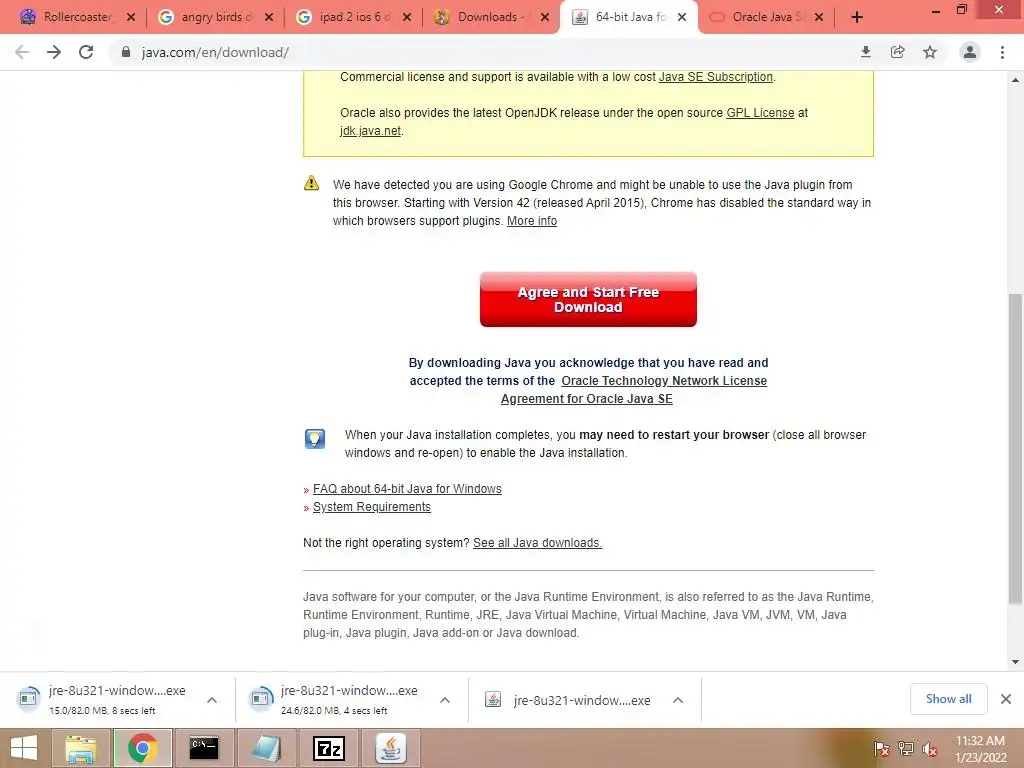Click the Java SE Subscription link
Viewport: 1024px width, 768px height.
(x=716, y=77)
